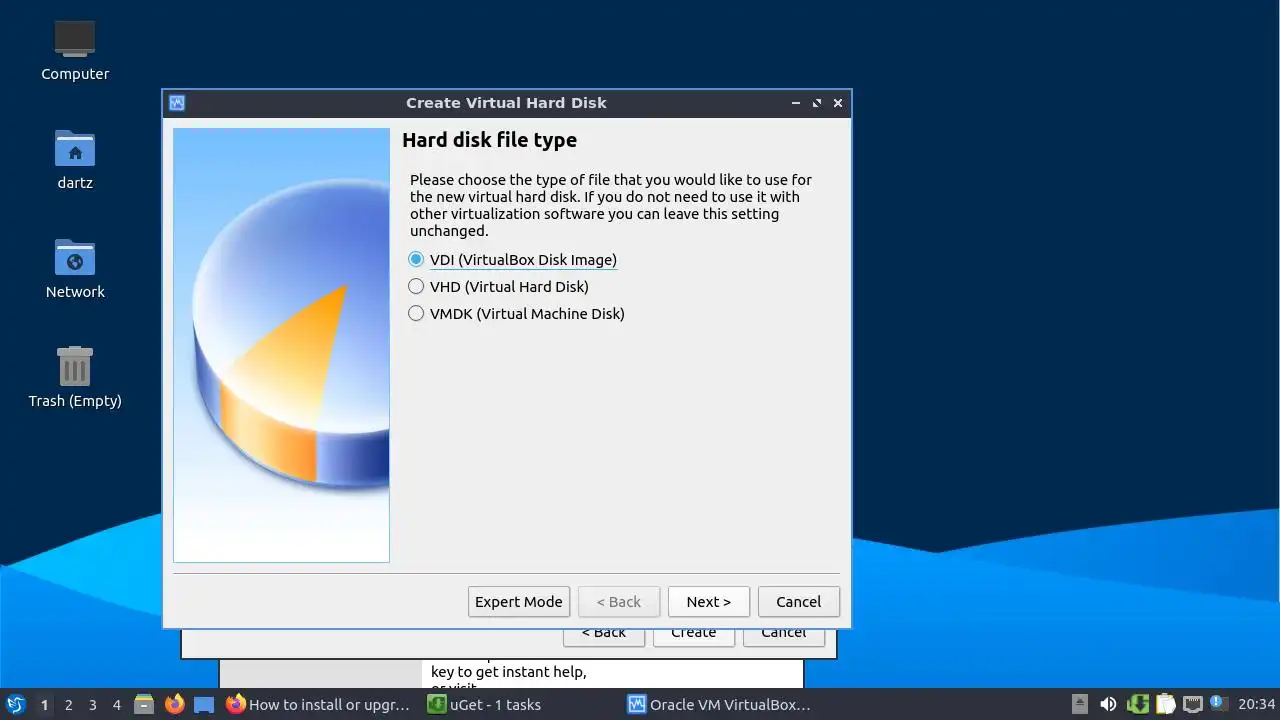The height and width of the screenshot is (720, 1280).
Task: Click the removable media eject tray icon
Action: (x=1079, y=704)
